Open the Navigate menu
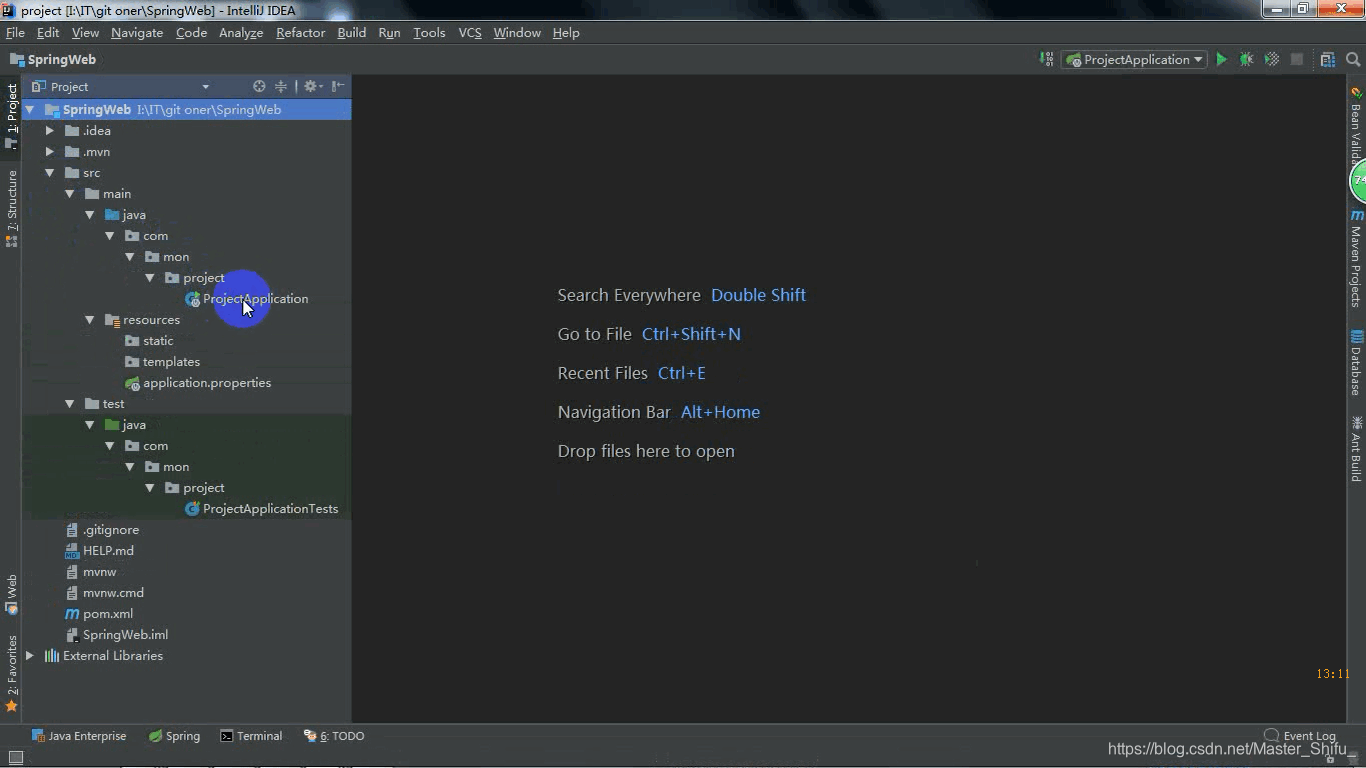Image resolution: width=1366 pixels, height=768 pixels. [x=137, y=33]
